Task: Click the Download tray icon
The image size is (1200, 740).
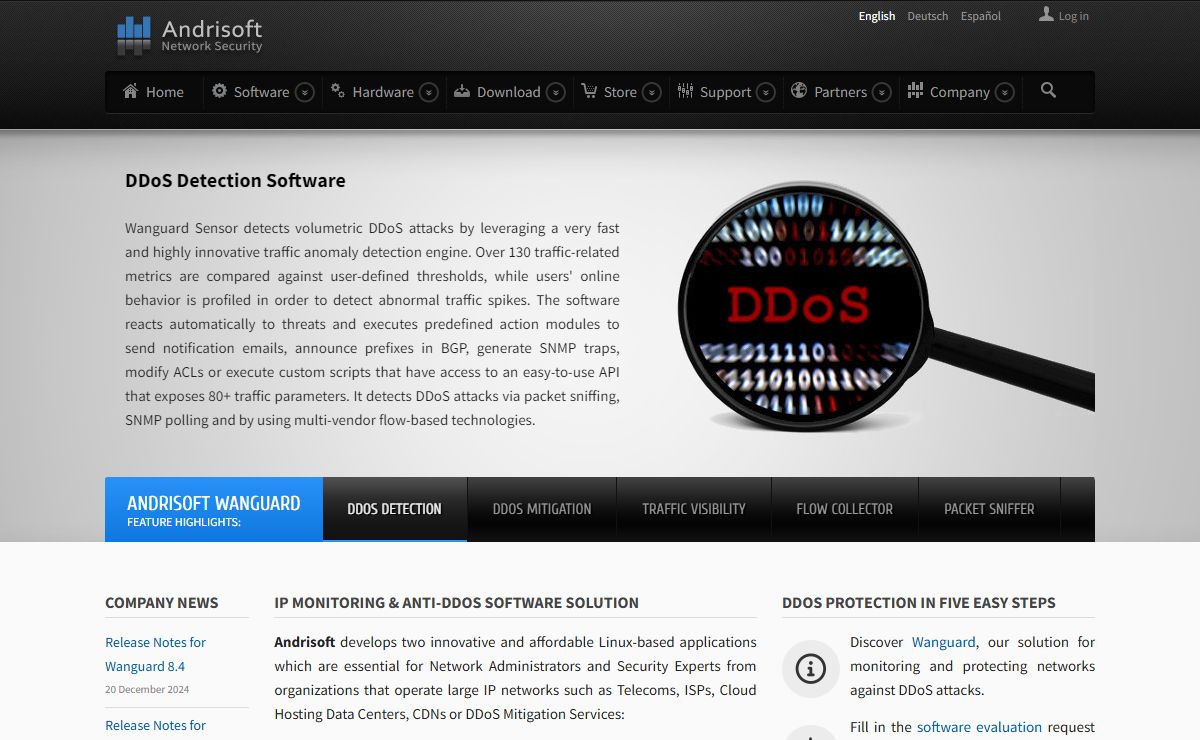Action: [462, 90]
